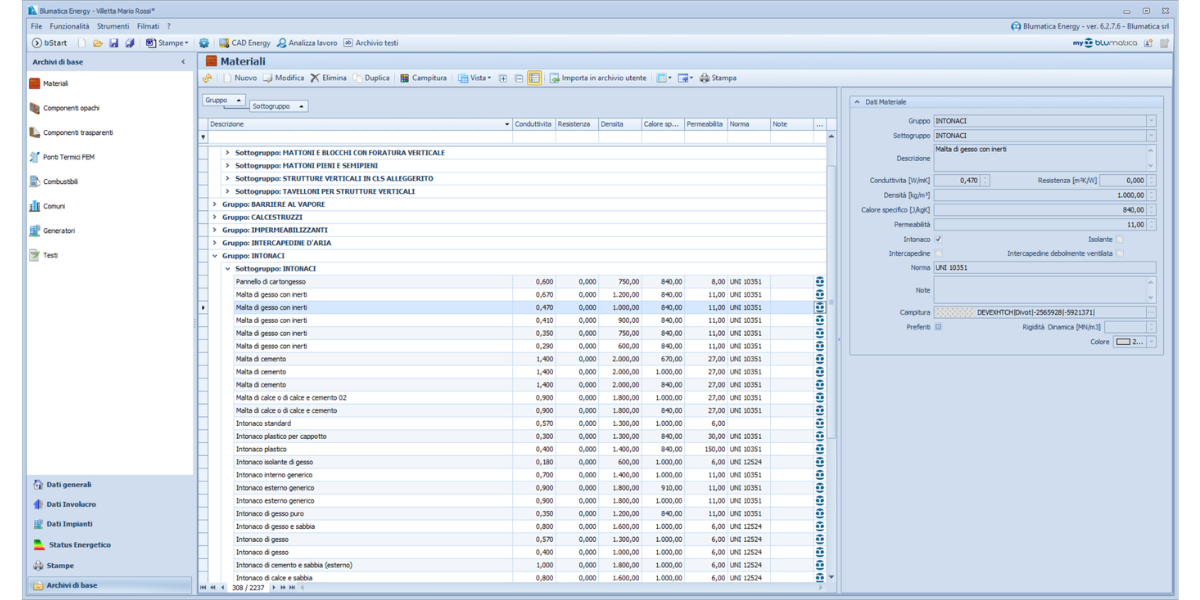Open Campitura from the Materiali toolbar
Screen dimensions: 1200x600
tap(423, 77)
